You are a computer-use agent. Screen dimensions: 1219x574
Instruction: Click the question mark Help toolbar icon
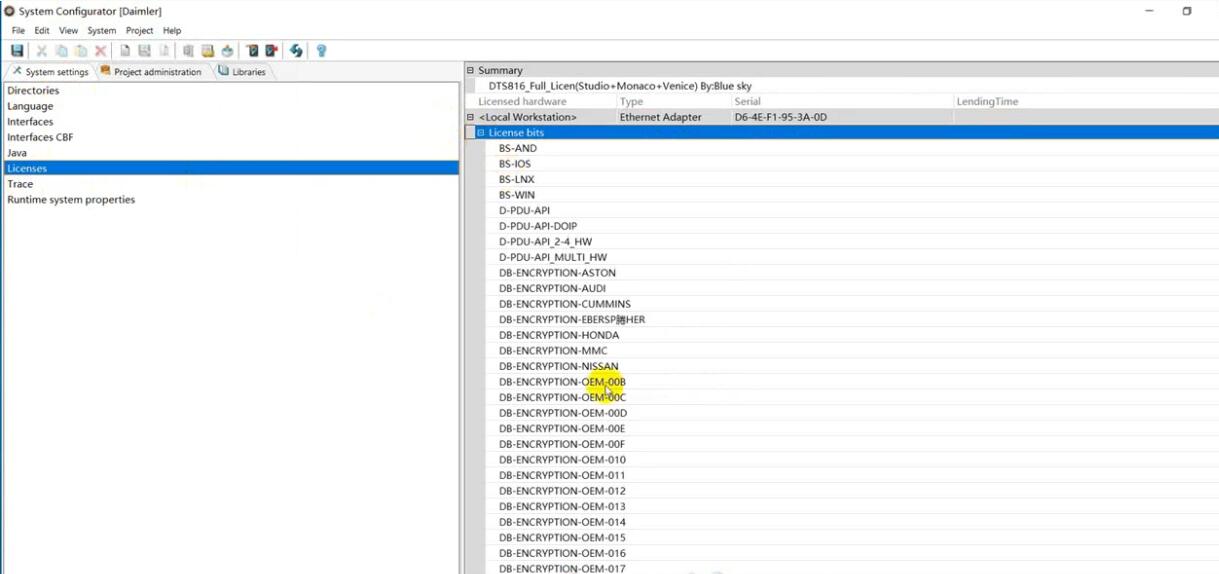(321, 51)
